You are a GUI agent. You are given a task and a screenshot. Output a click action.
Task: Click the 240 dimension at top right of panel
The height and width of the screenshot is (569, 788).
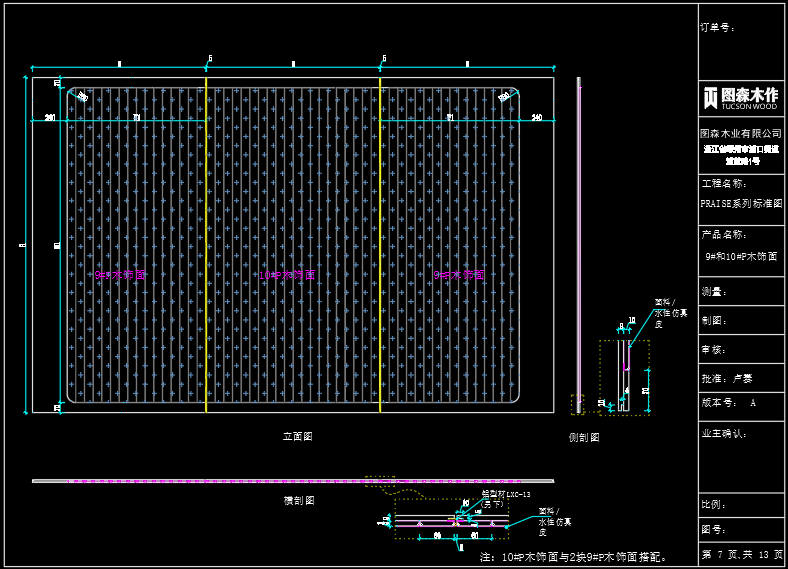tap(536, 118)
